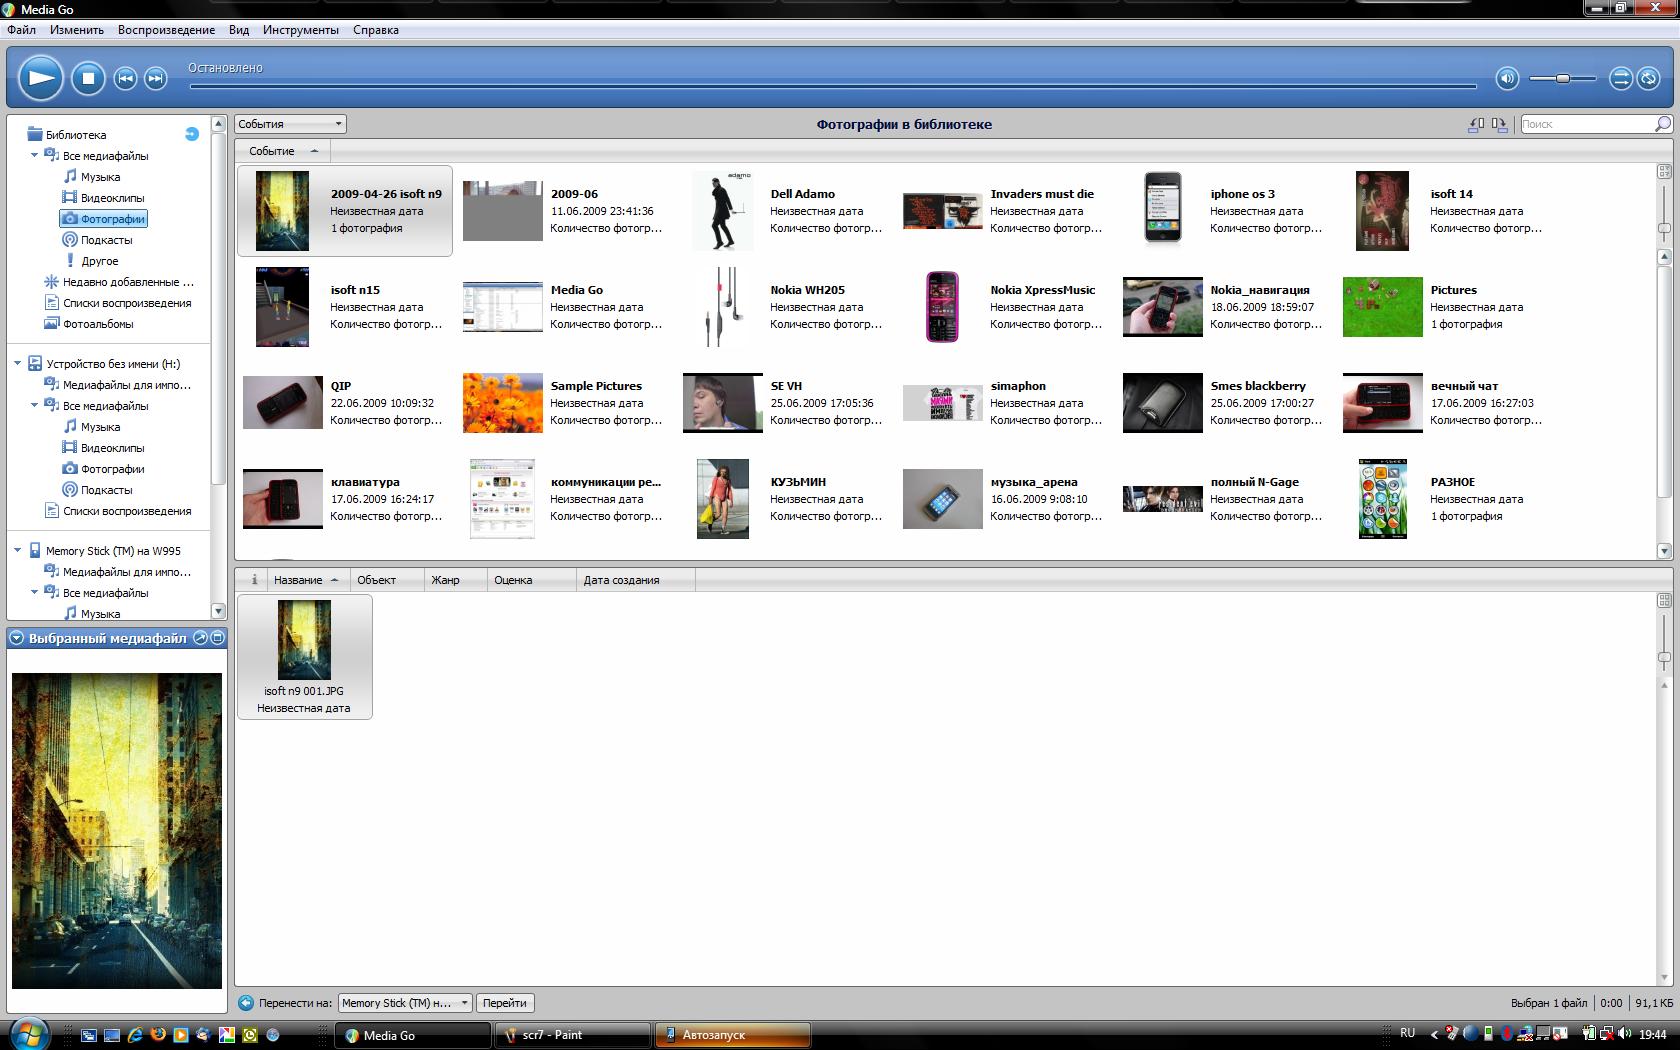Open Недавно добавленные item
The image size is (1680, 1050).
click(120, 282)
